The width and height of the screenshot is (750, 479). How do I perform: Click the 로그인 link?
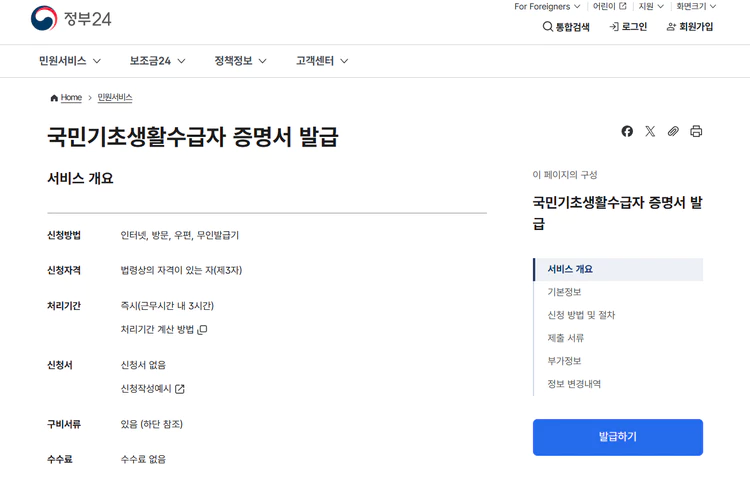[628, 27]
